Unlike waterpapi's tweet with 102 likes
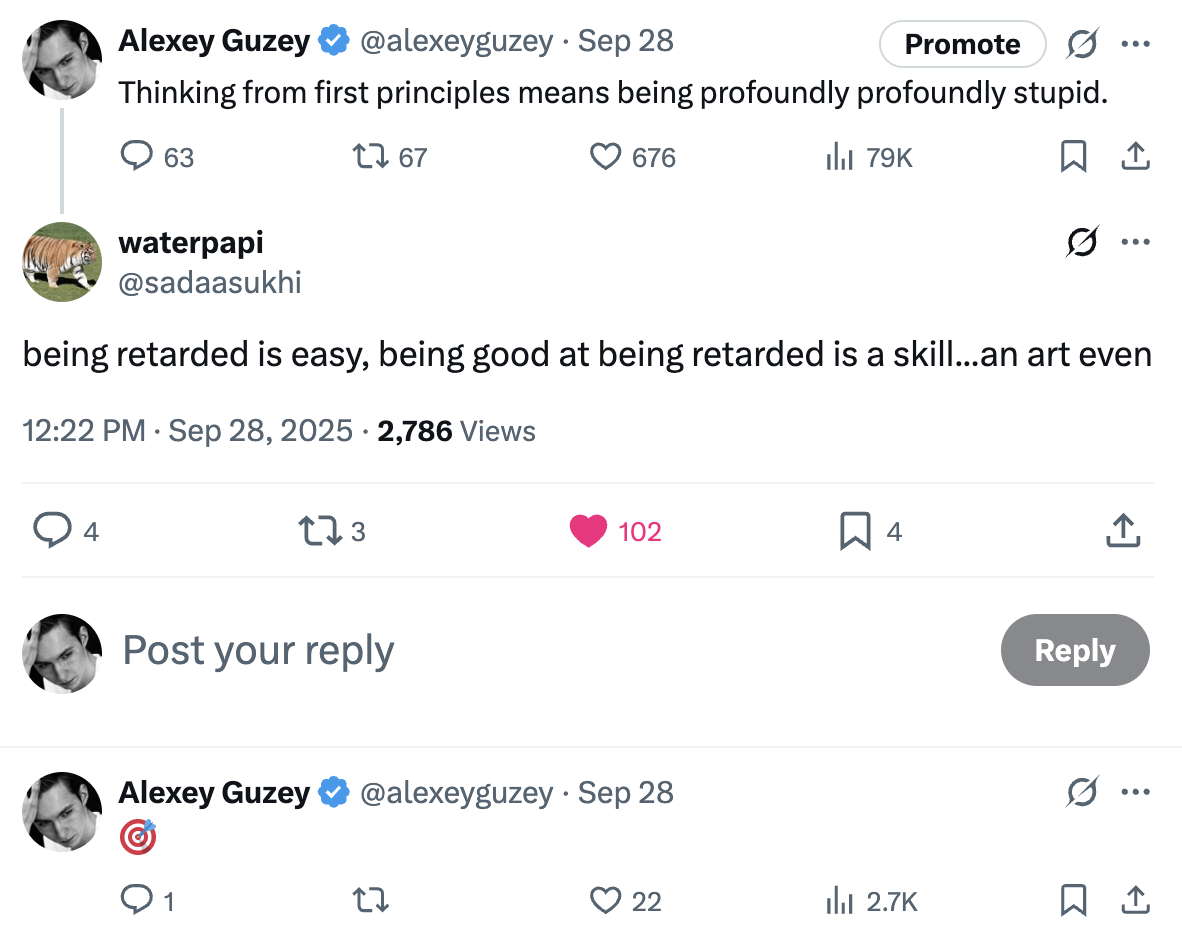This screenshot has height=942, width=1182. [589, 531]
